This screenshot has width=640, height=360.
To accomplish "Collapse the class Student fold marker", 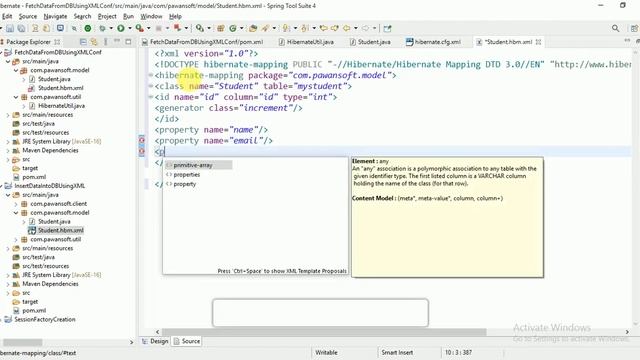I will coord(150,86).
